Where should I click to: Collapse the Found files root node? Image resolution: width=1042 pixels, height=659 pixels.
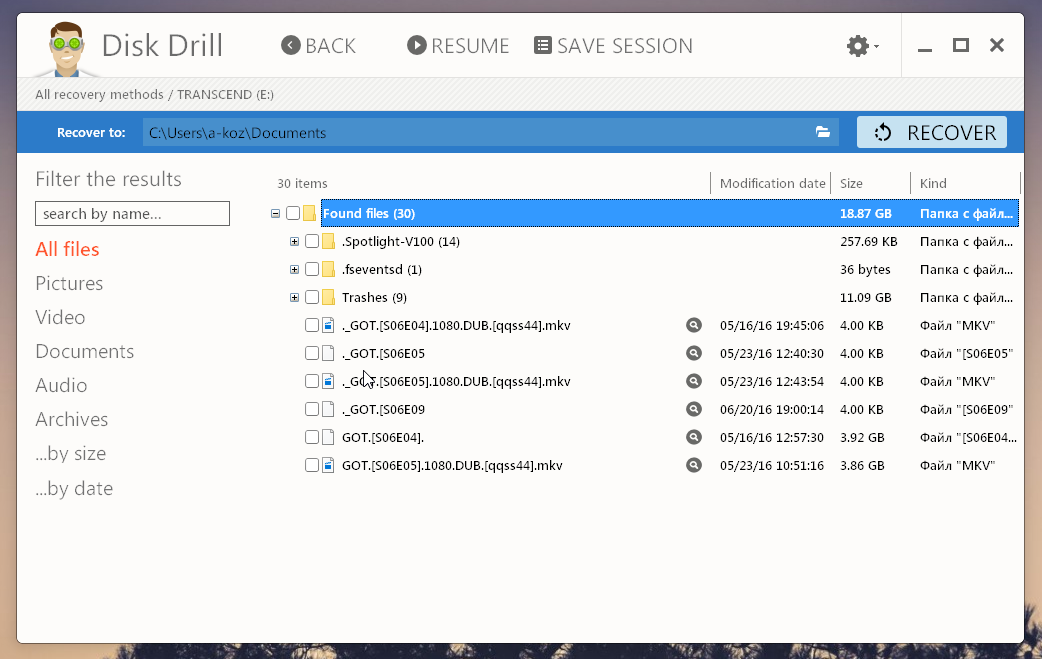[x=275, y=213]
